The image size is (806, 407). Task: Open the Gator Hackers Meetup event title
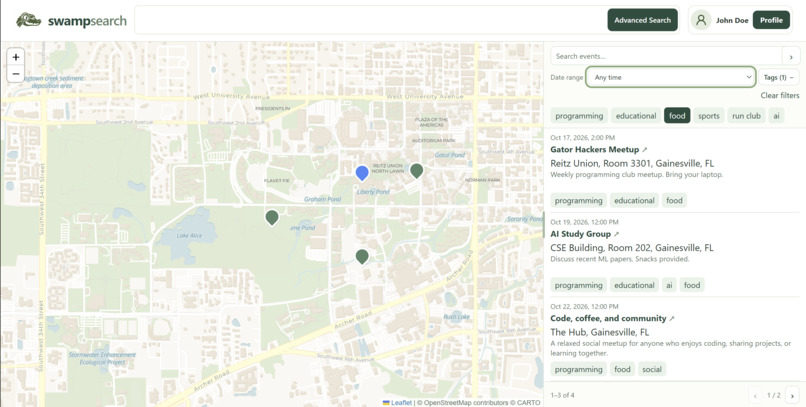click(595, 150)
